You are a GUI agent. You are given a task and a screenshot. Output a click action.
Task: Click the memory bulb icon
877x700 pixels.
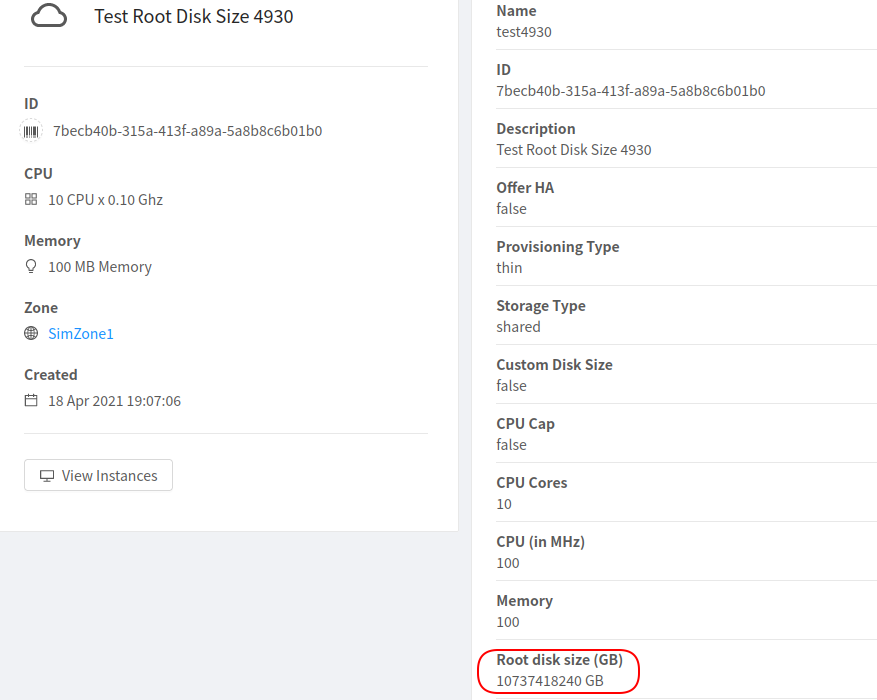(31, 266)
